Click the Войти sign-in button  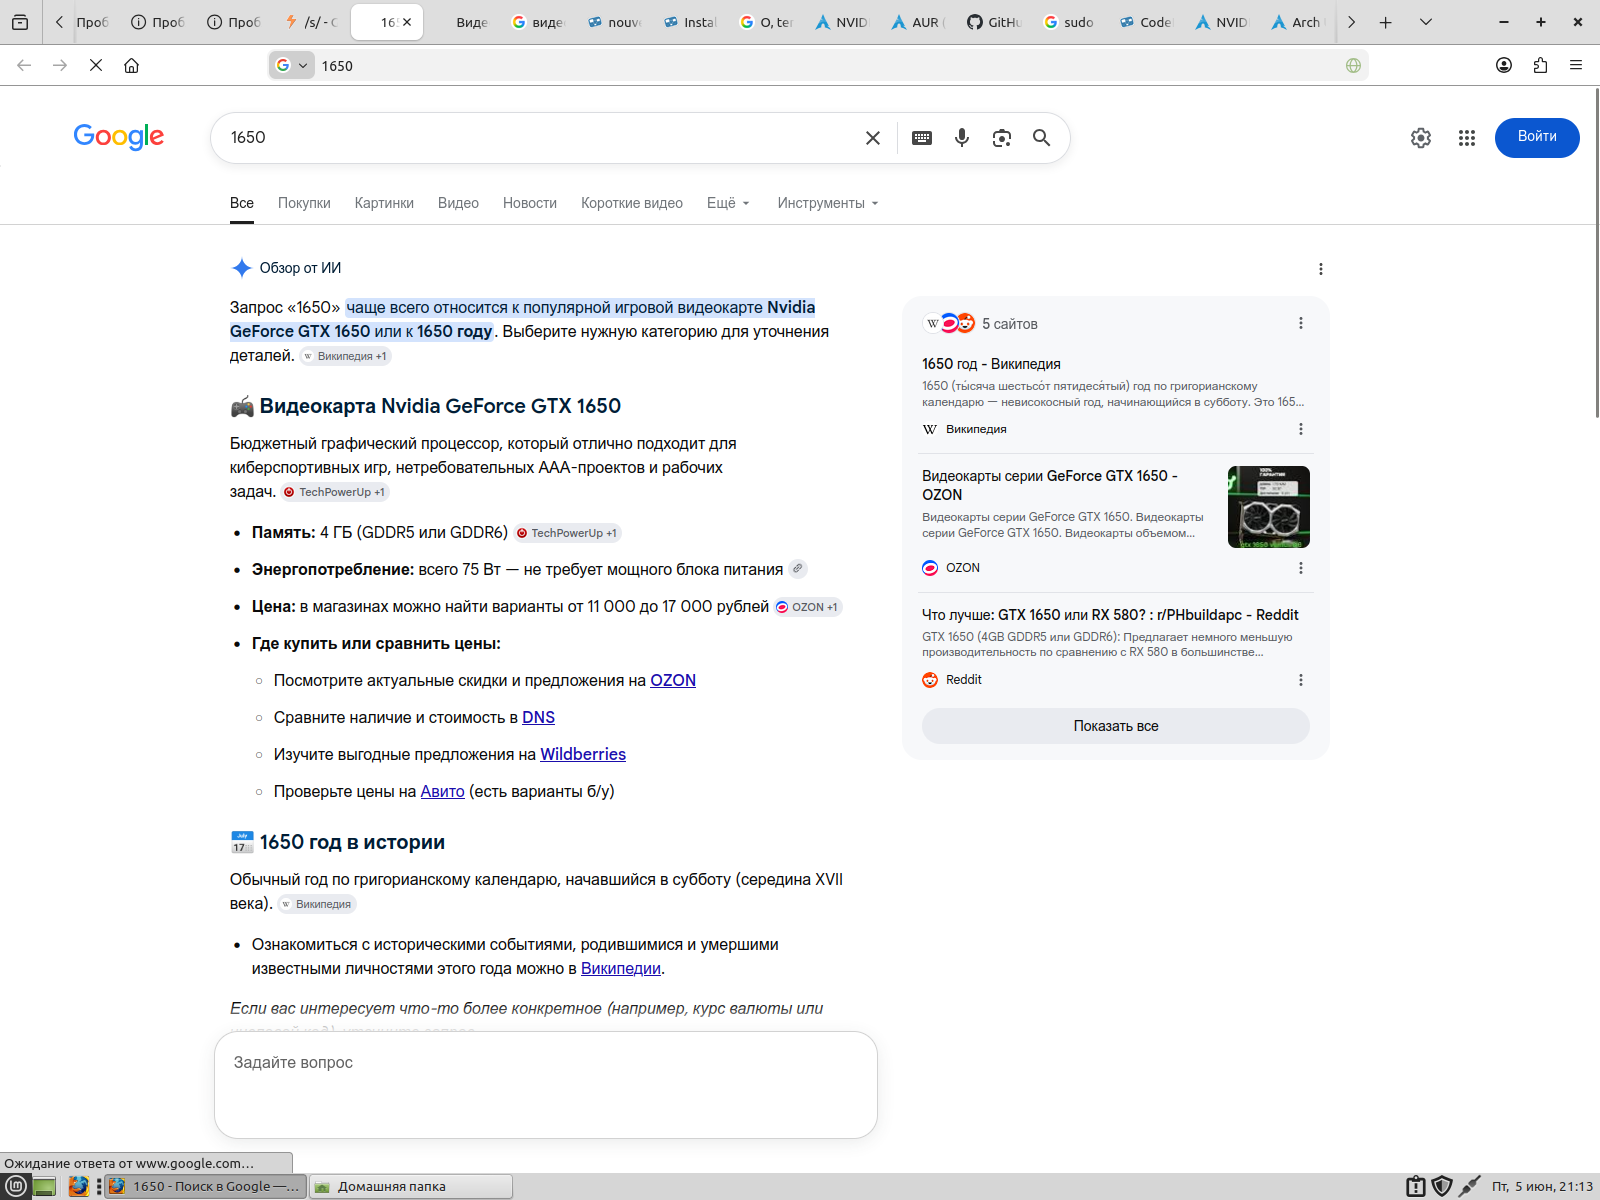(x=1537, y=137)
